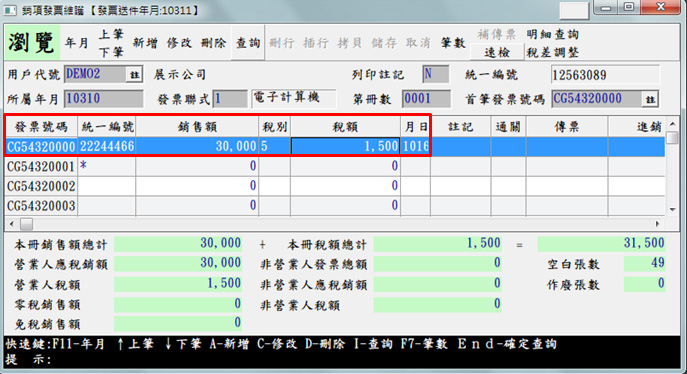Click the grand total value 31,500
The width and height of the screenshot is (687, 374).
tap(602, 243)
